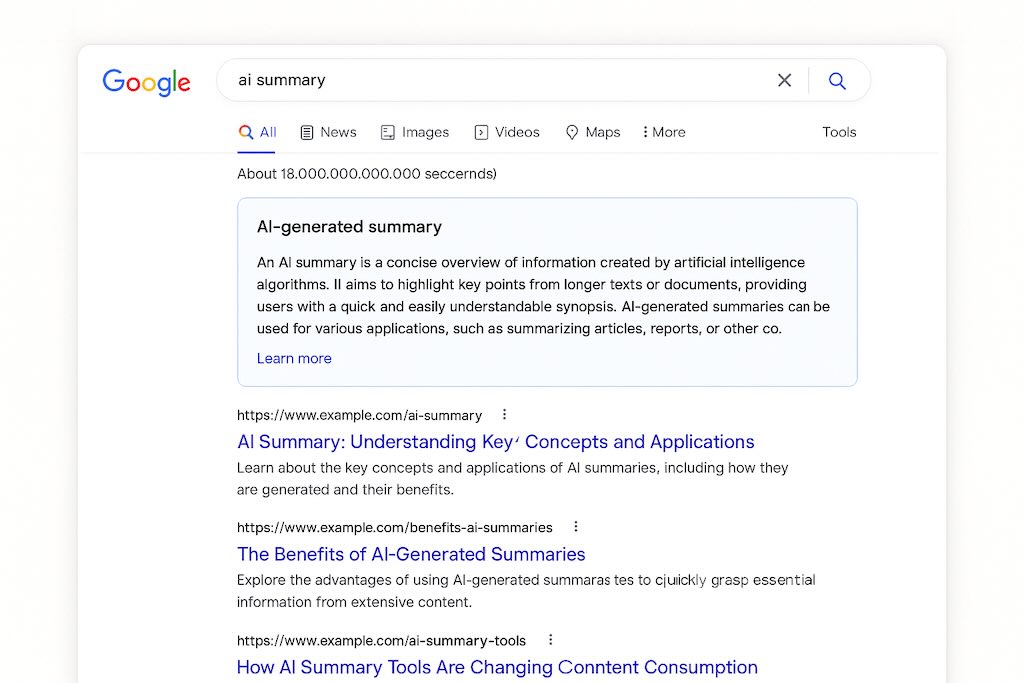Open 'How AI Summary Tools Are Changing' result
The image size is (1024, 683).
click(x=497, y=667)
